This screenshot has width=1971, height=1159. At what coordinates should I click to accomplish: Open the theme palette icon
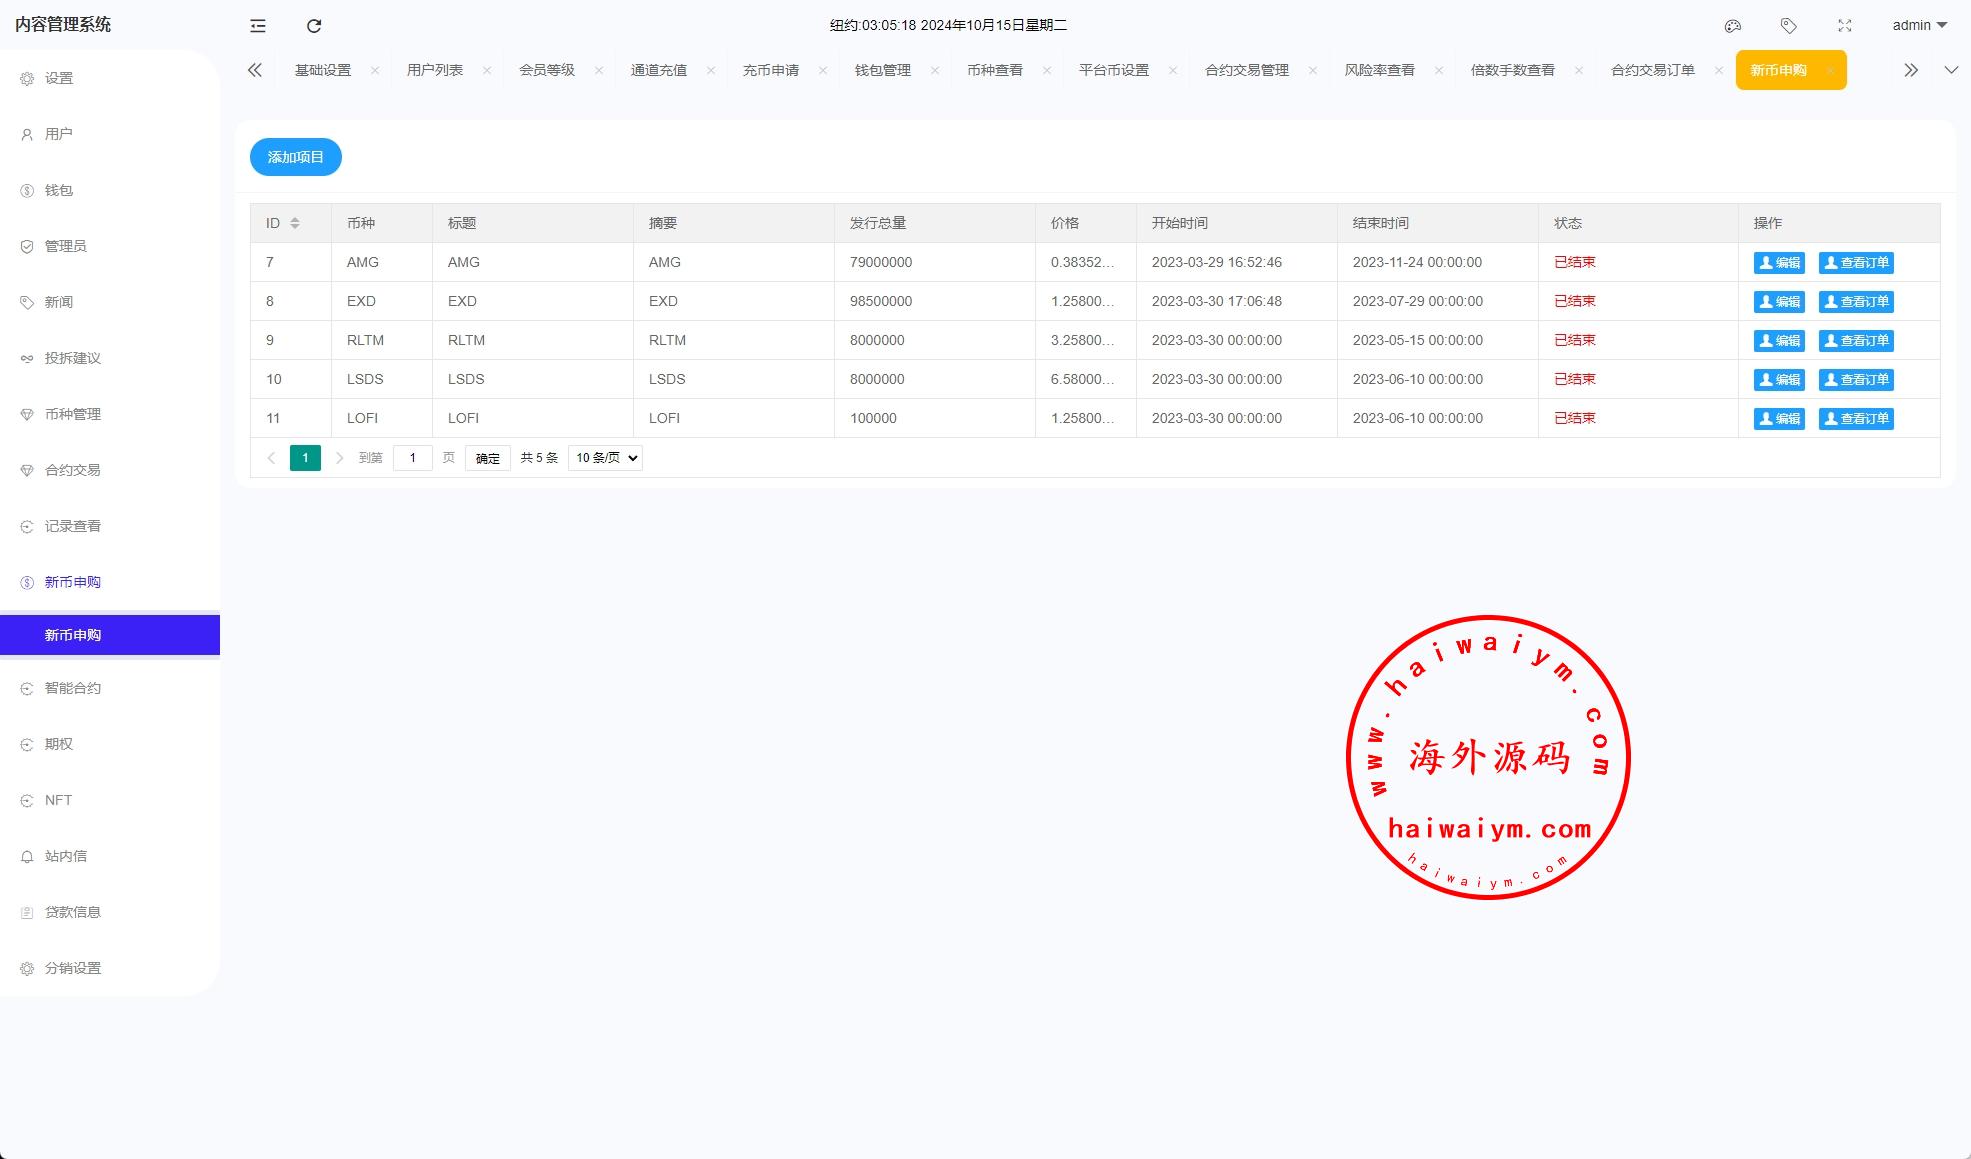[x=1733, y=26]
